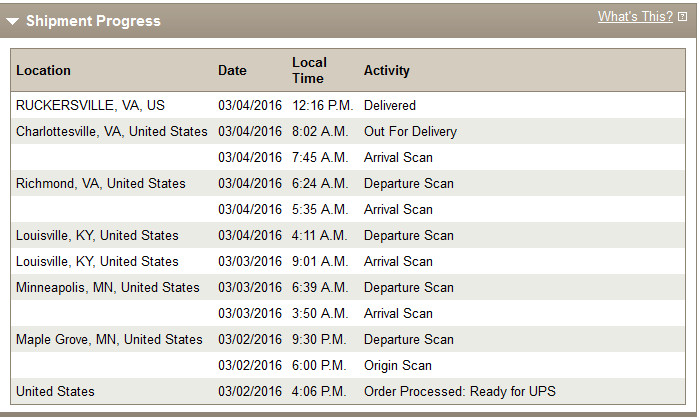699x418 pixels.
Task: Click Maple Grove, MN, United States location
Action: coord(109,340)
